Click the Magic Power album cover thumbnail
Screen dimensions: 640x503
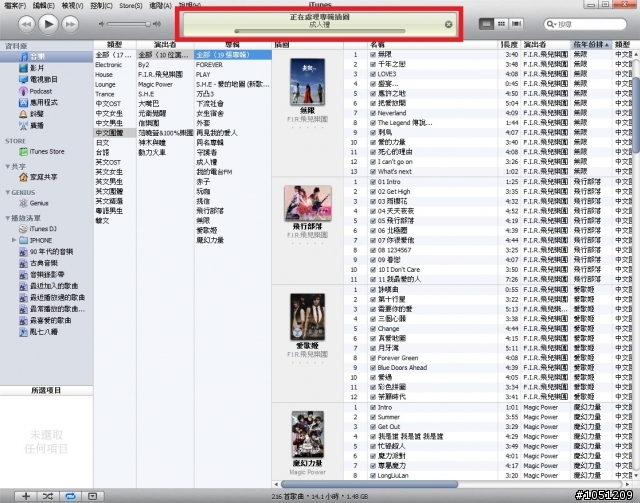click(307, 434)
